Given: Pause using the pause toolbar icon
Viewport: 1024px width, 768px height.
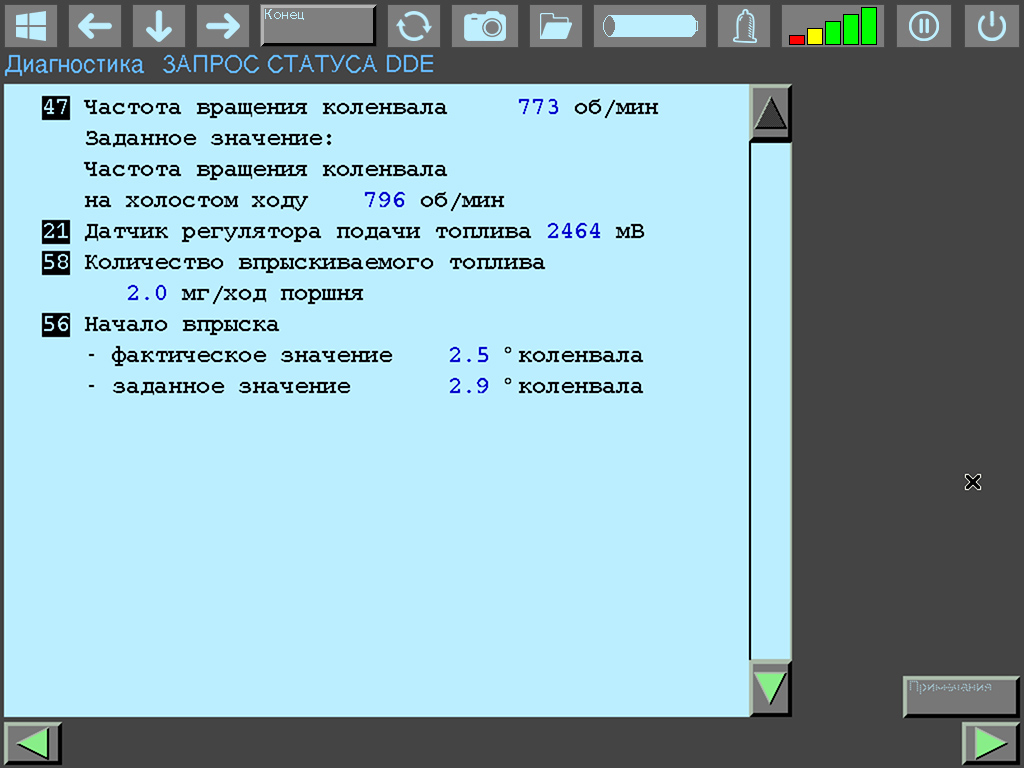Looking at the screenshot, I should [x=923, y=26].
